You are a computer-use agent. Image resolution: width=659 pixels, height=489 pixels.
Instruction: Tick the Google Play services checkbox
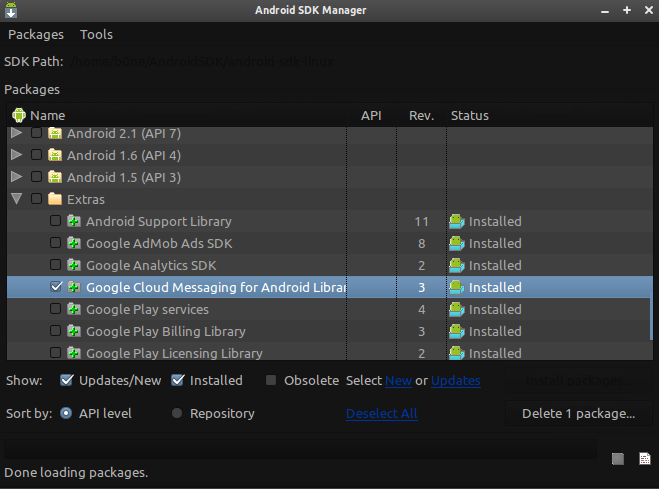click(x=55, y=309)
